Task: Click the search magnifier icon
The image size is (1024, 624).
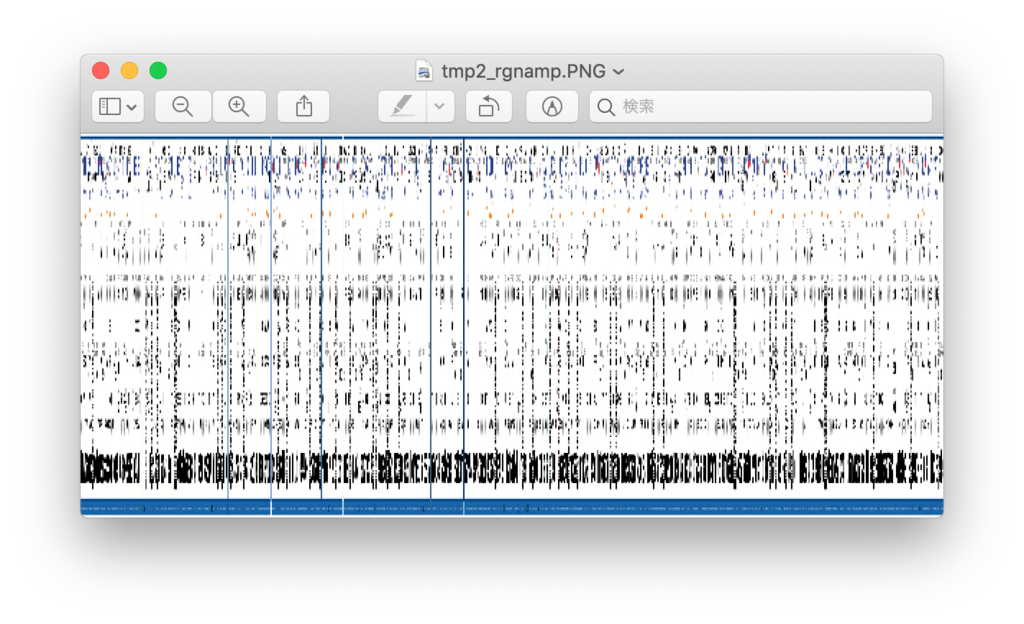Action: pos(606,107)
